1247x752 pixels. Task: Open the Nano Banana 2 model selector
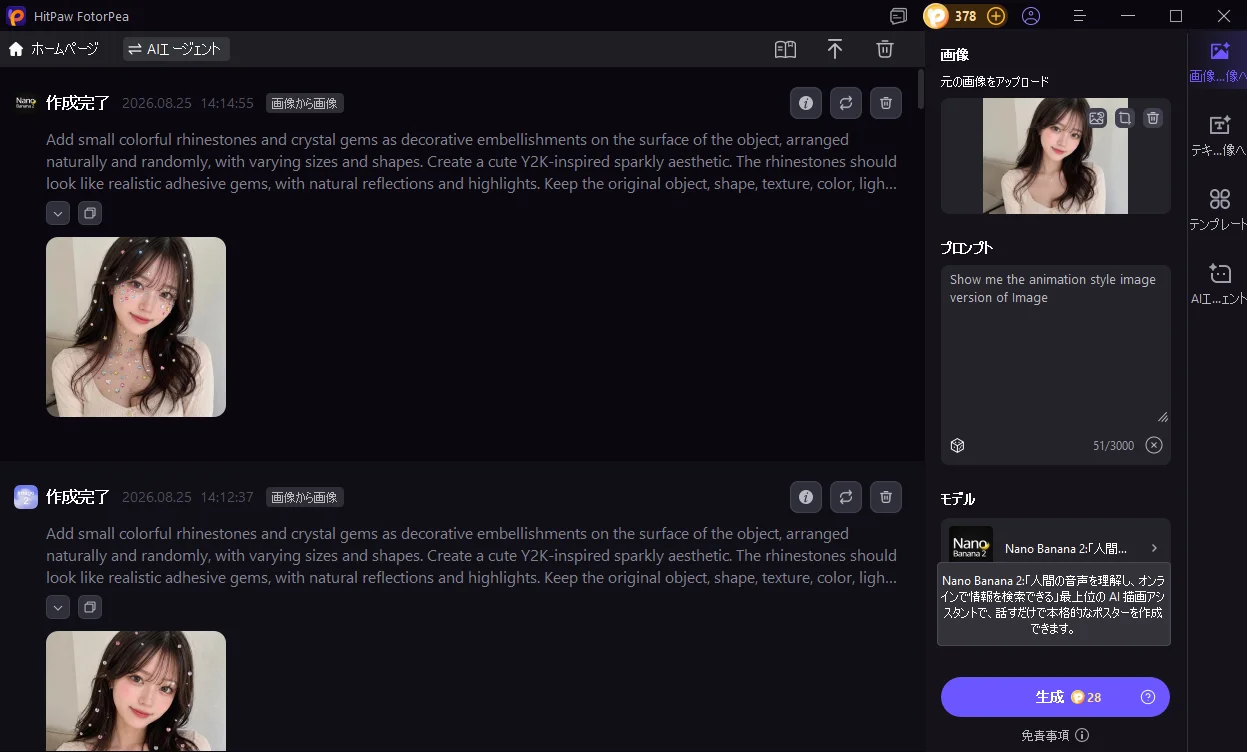tap(1055, 548)
